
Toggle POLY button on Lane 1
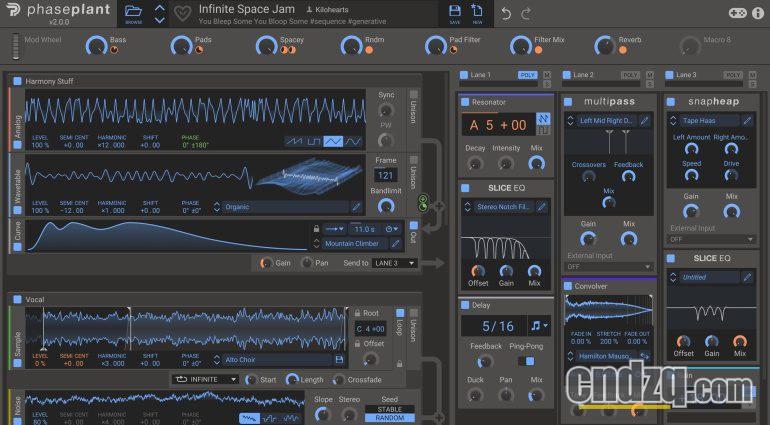coord(528,75)
